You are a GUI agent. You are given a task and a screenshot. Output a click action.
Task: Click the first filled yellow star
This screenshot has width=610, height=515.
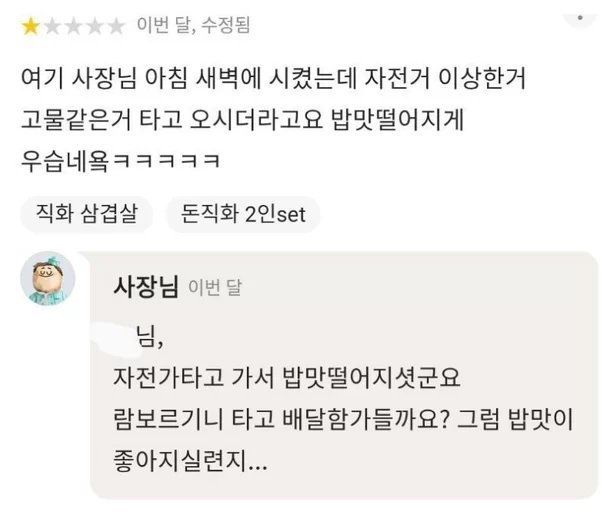(x=30, y=27)
